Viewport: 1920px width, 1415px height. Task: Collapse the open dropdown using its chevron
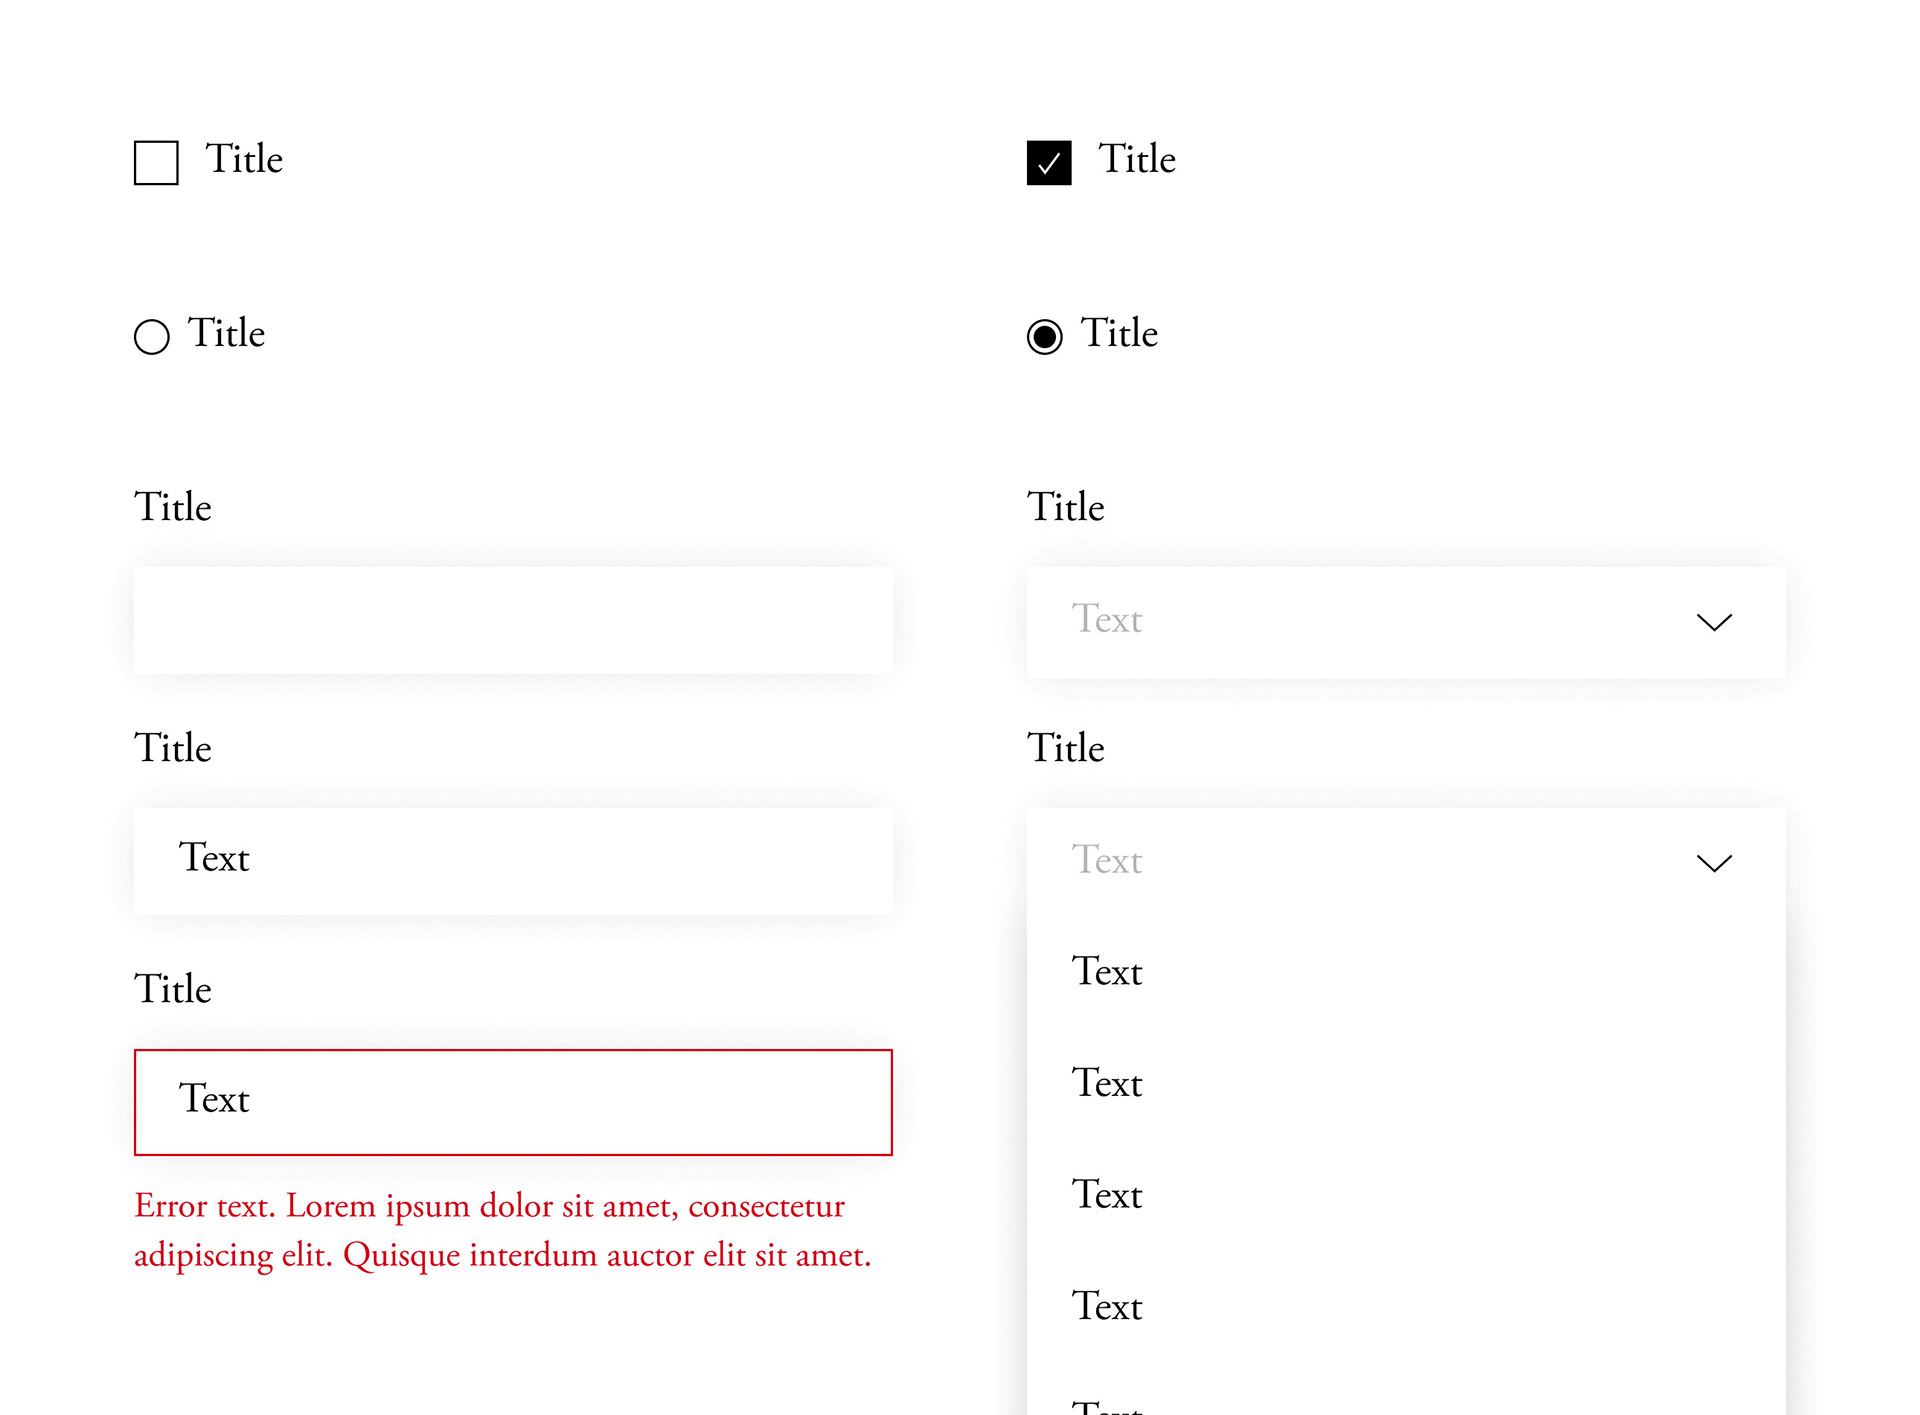click(1714, 864)
